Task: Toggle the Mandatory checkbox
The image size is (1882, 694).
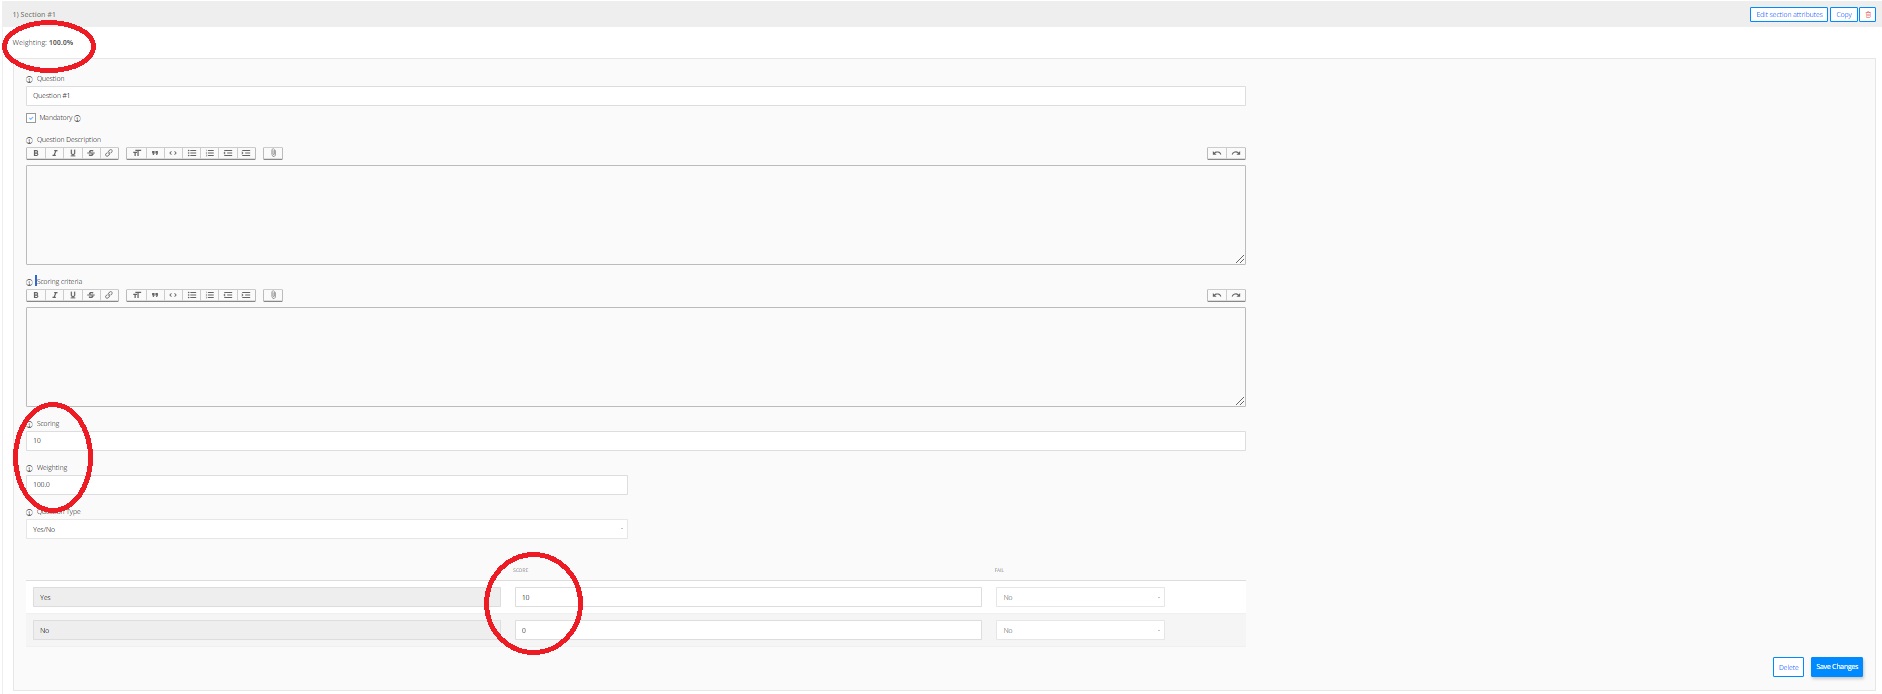Action: (31, 118)
